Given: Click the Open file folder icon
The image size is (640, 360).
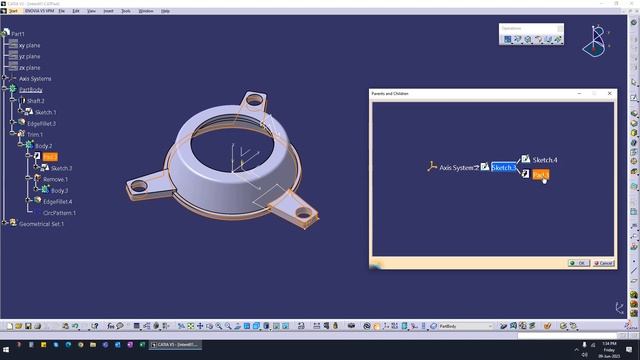Looking at the screenshot, I should click(19, 326).
